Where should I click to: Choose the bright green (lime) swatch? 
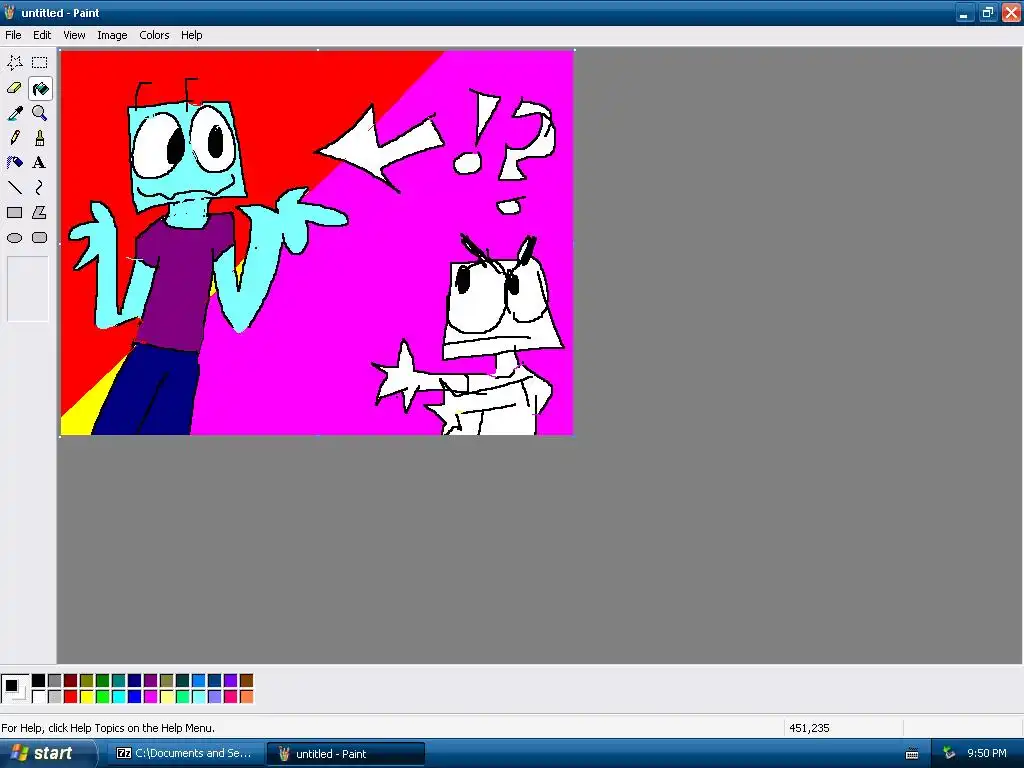point(103,697)
